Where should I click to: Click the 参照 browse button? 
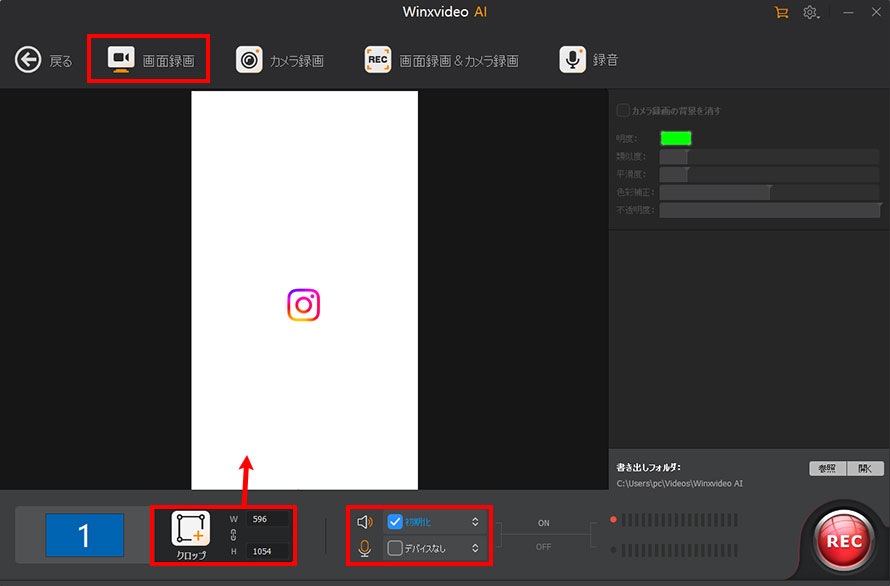pyautogui.click(x=827, y=468)
